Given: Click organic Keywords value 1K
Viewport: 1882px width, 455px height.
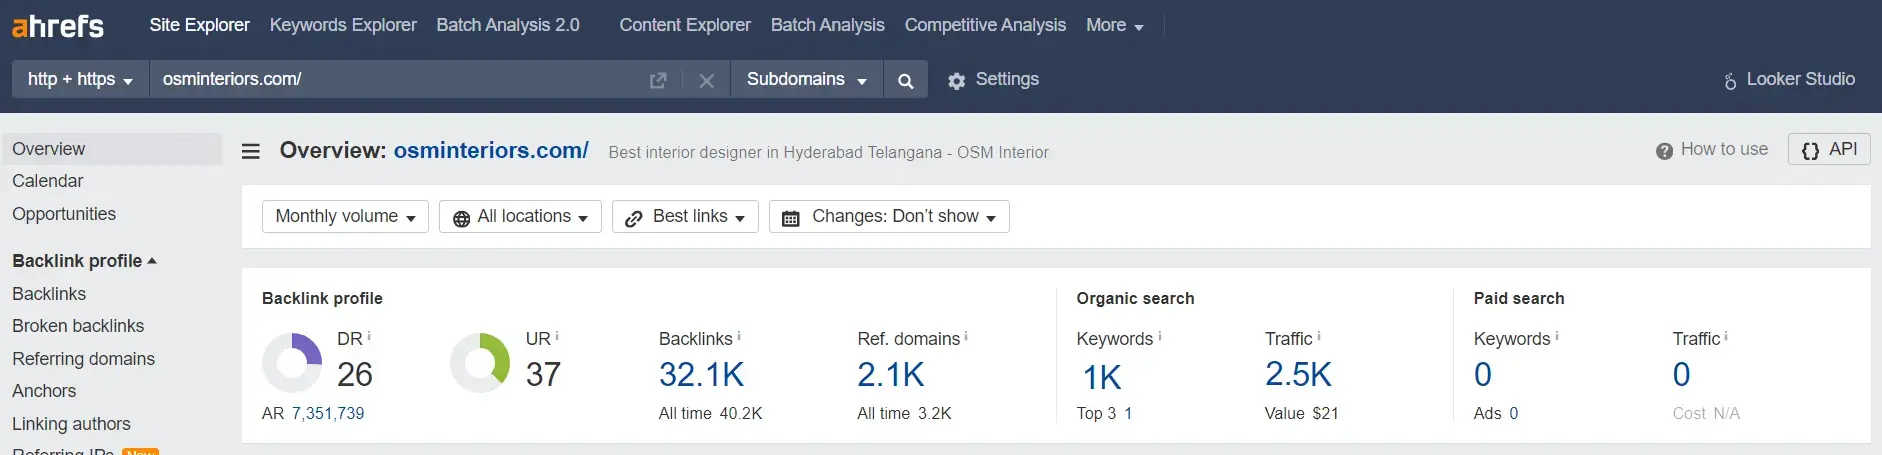Looking at the screenshot, I should coord(1102,378).
